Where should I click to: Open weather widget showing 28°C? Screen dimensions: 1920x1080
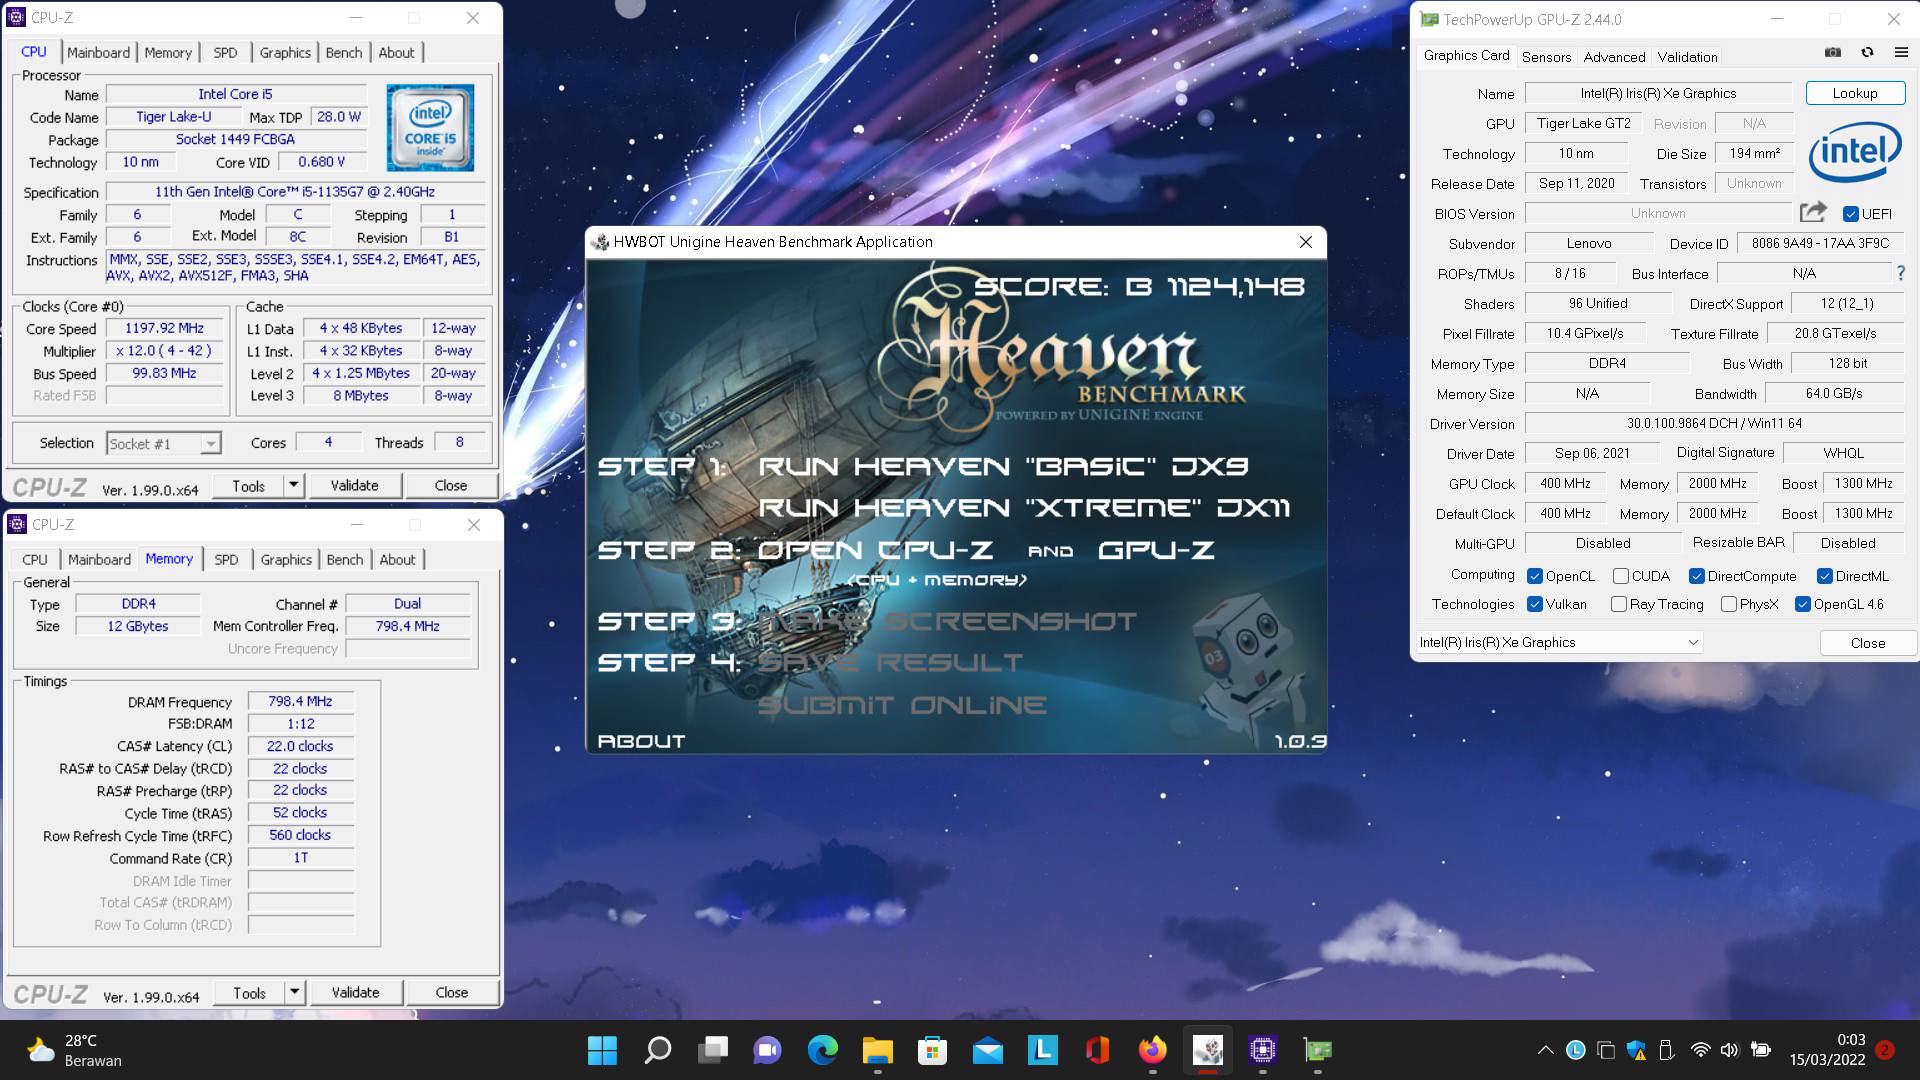click(x=74, y=1050)
